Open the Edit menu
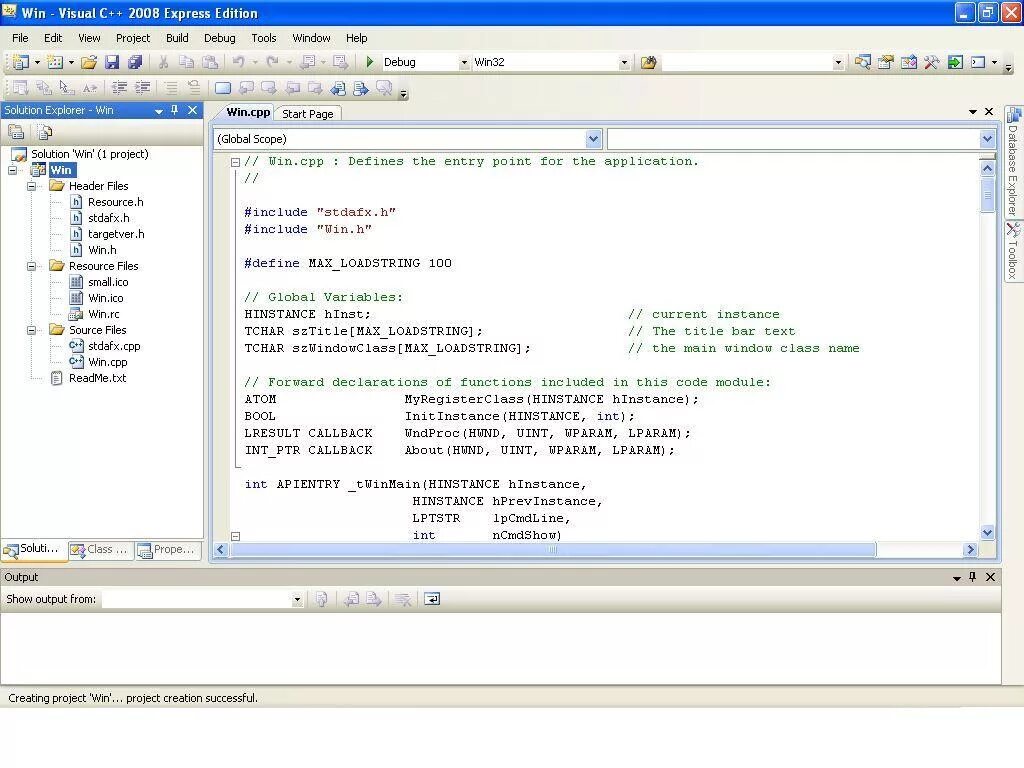The image size is (1024, 768). pos(53,38)
